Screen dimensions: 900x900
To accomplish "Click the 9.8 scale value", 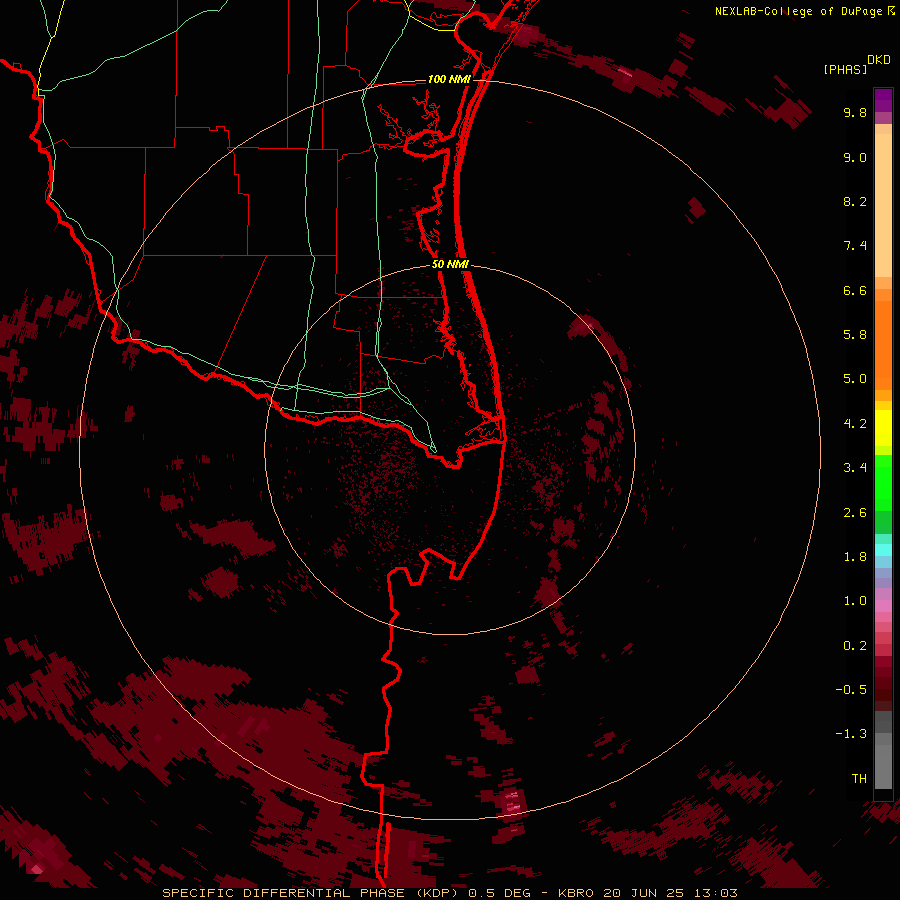I will [855, 112].
